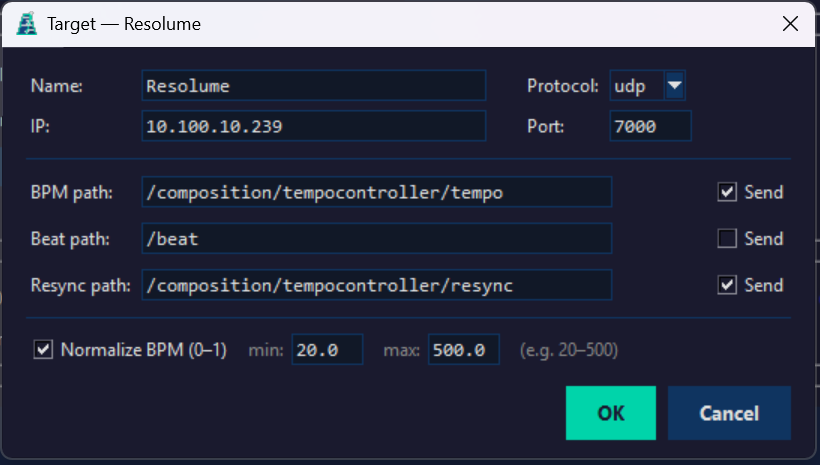Open the Protocol dropdown arrow
Screen dimensions: 820x465
tap(675, 86)
